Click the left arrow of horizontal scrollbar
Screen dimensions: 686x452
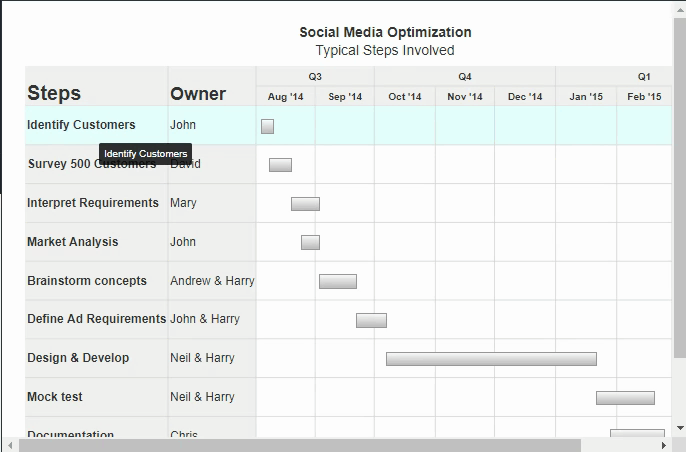pyautogui.click(x=10, y=445)
